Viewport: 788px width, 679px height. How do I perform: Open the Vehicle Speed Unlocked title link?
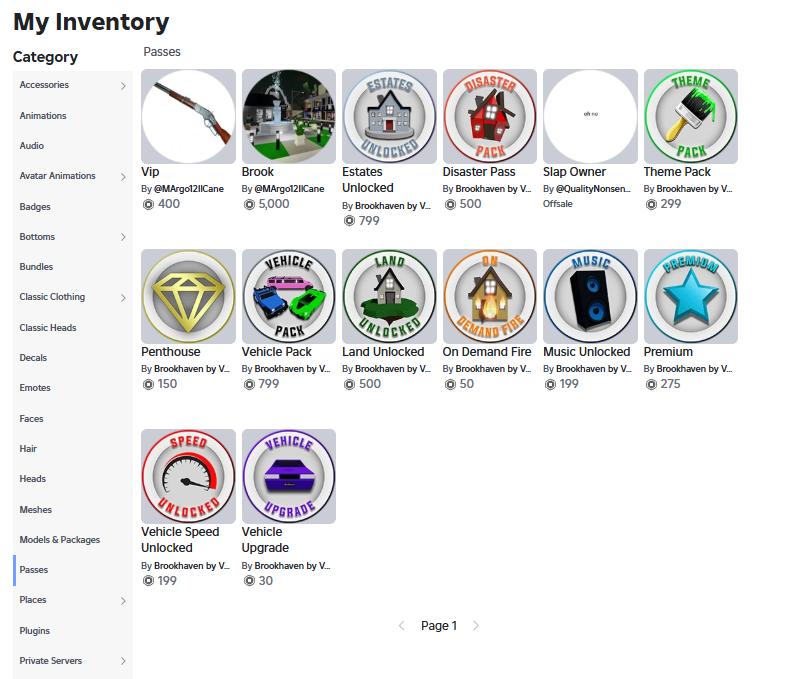(x=180, y=540)
